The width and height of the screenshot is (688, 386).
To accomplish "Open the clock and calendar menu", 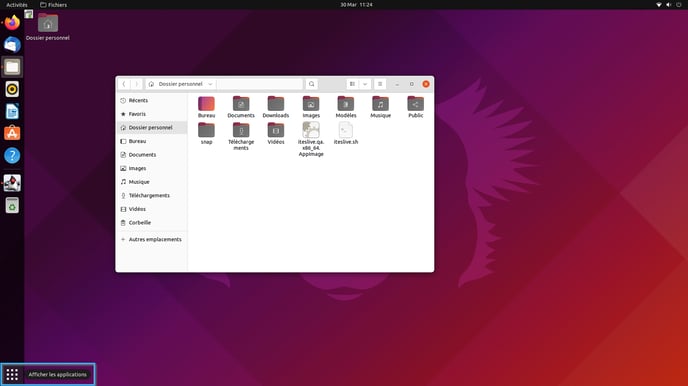I will point(356,5).
